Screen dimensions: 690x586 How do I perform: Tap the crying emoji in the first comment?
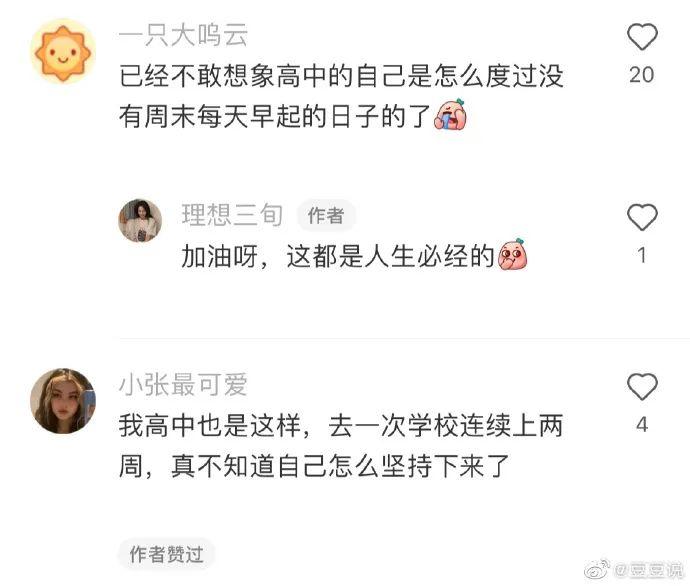pos(451,114)
